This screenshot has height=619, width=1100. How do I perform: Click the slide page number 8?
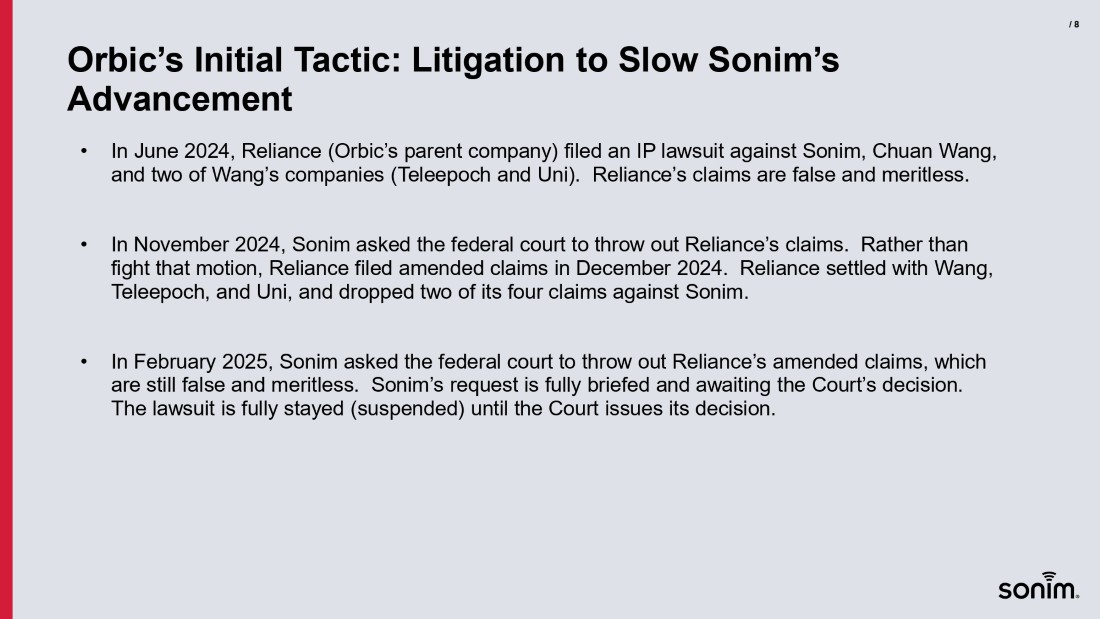point(1075,24)
